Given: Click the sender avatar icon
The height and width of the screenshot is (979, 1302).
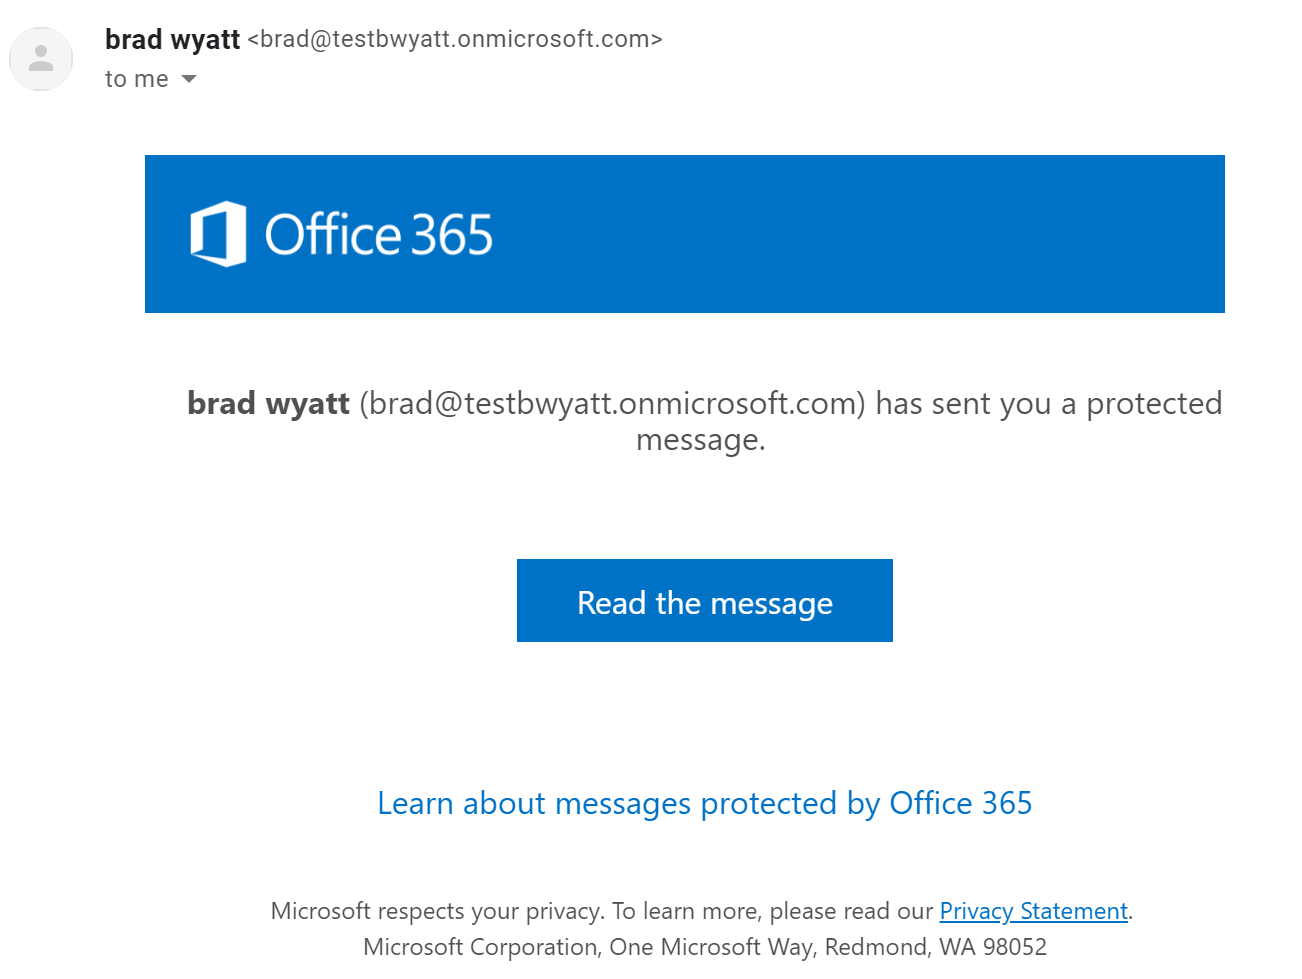Looking at the screenshot, I should [41, 59].
